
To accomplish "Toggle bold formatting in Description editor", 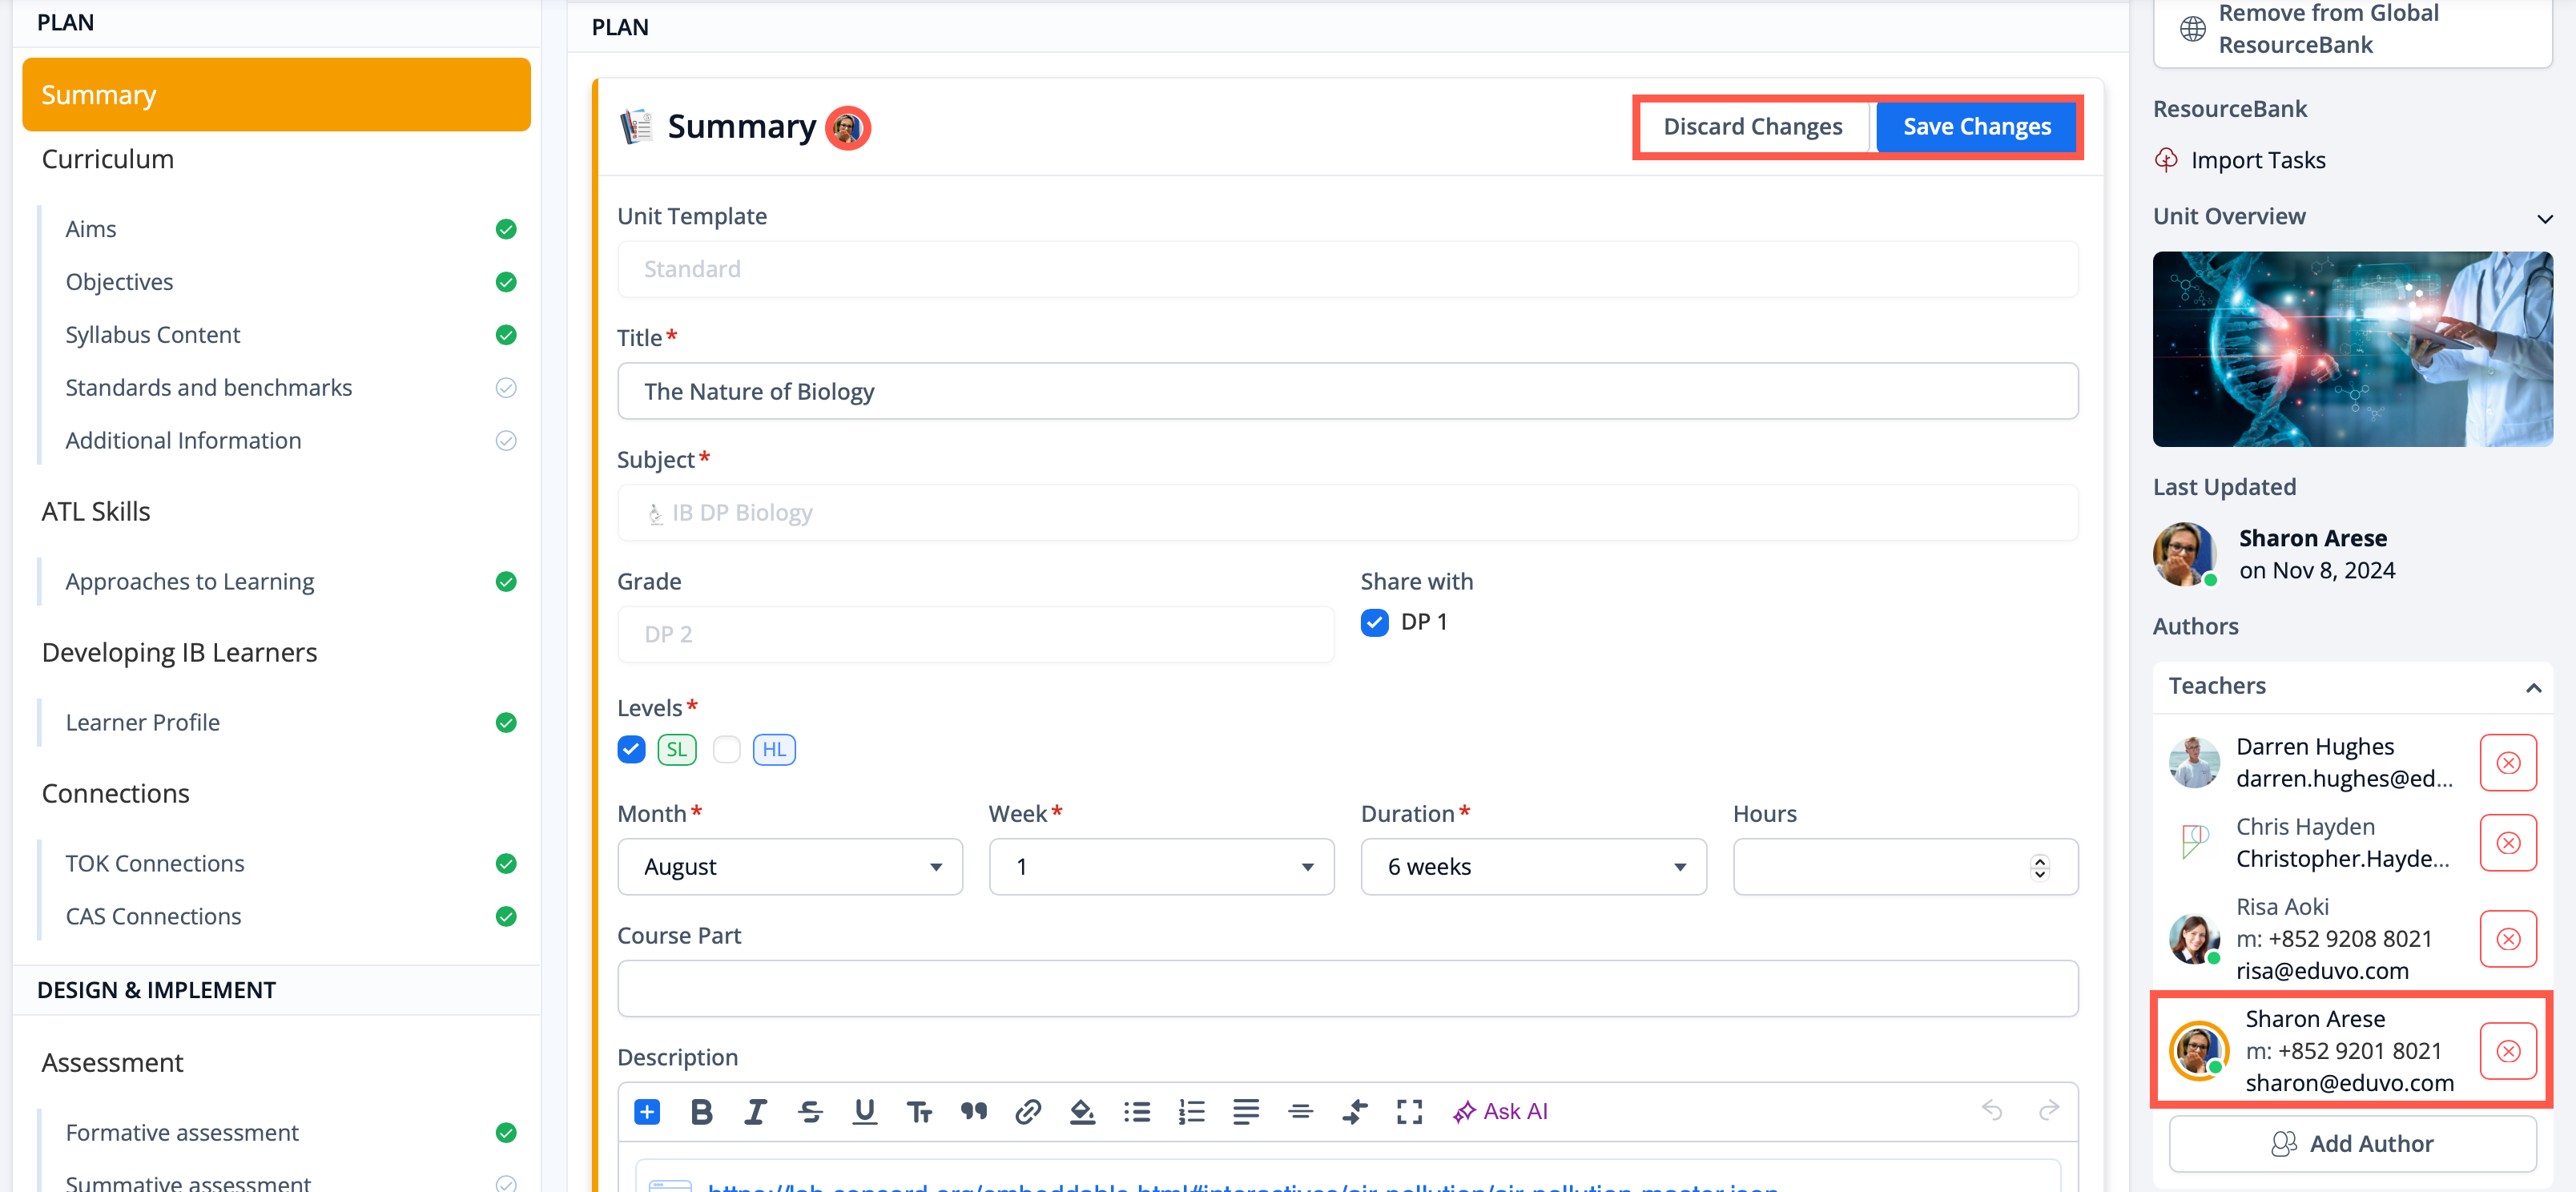I will pos(701,1111).
